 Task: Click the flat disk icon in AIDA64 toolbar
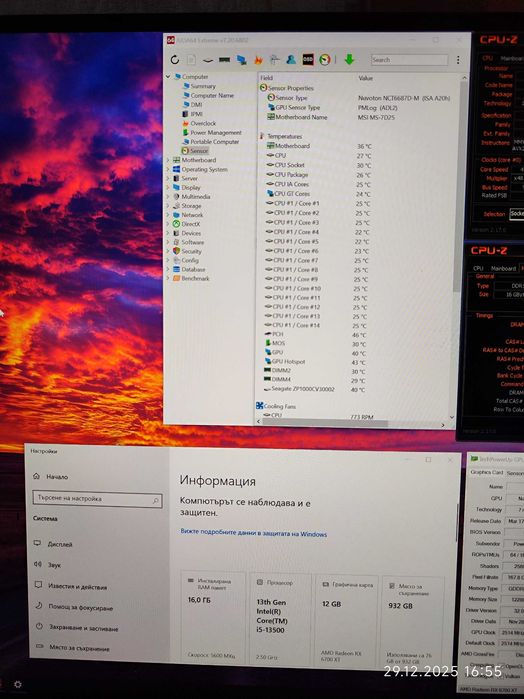(x=208, y=60)
